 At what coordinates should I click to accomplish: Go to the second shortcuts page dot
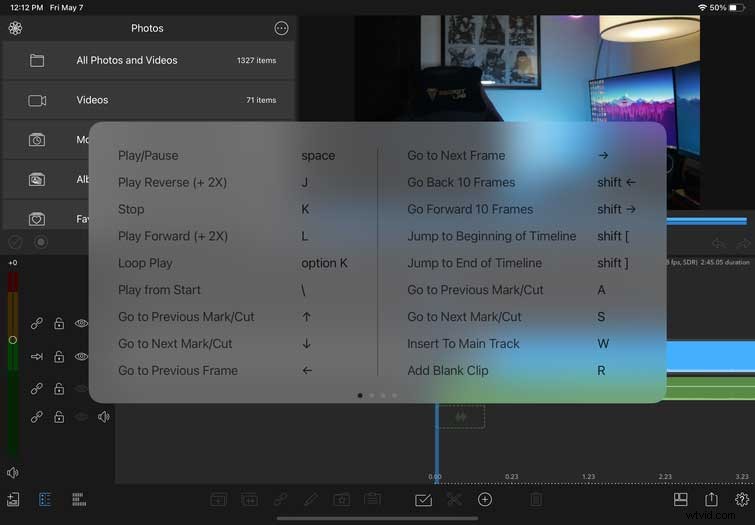pyautogui.click(x=371, y=395)
